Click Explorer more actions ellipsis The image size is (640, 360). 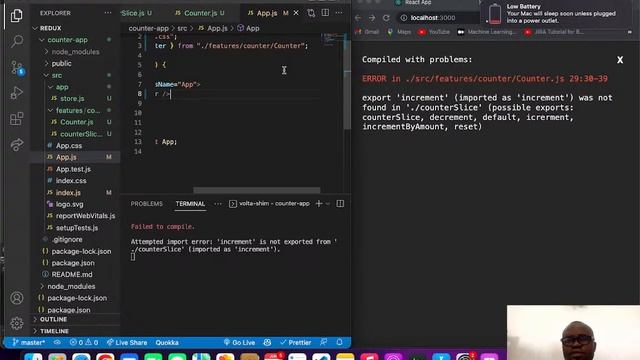click(108, 13)
